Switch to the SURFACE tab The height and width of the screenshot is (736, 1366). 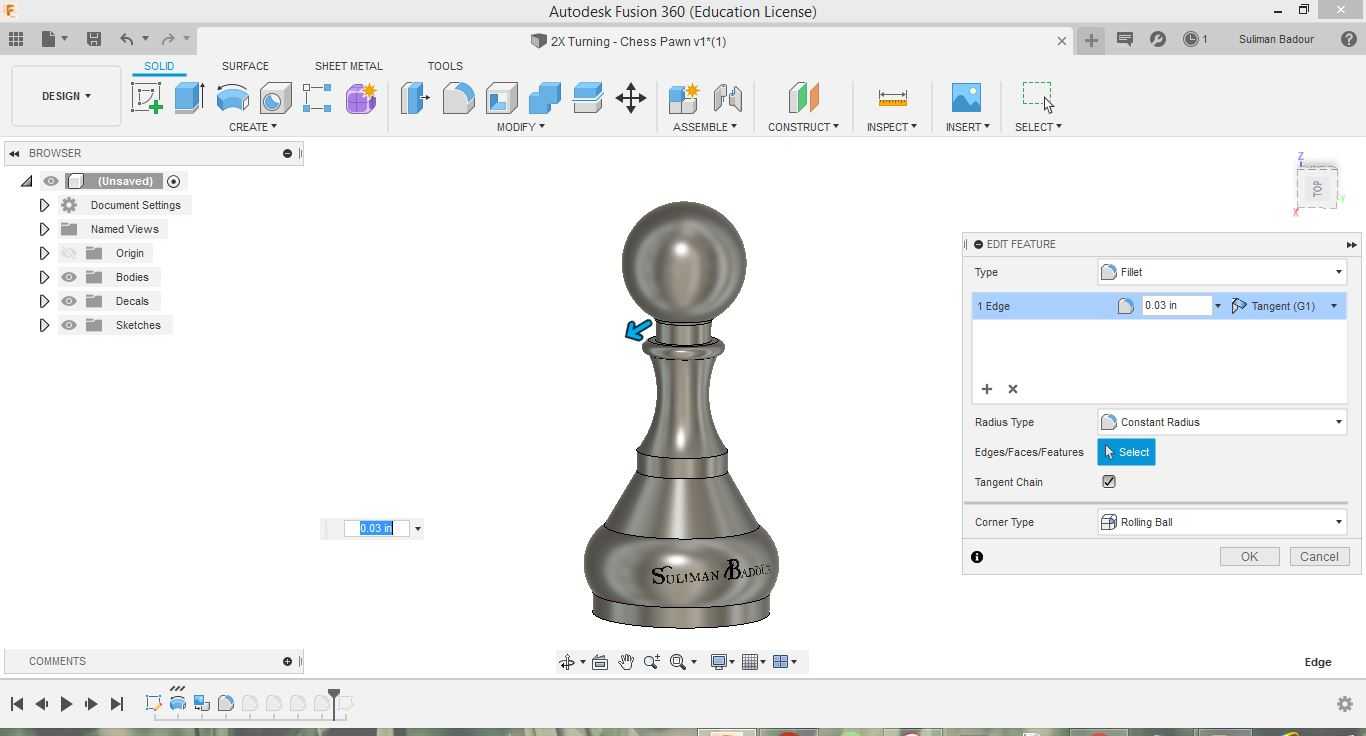pos(245,66)
